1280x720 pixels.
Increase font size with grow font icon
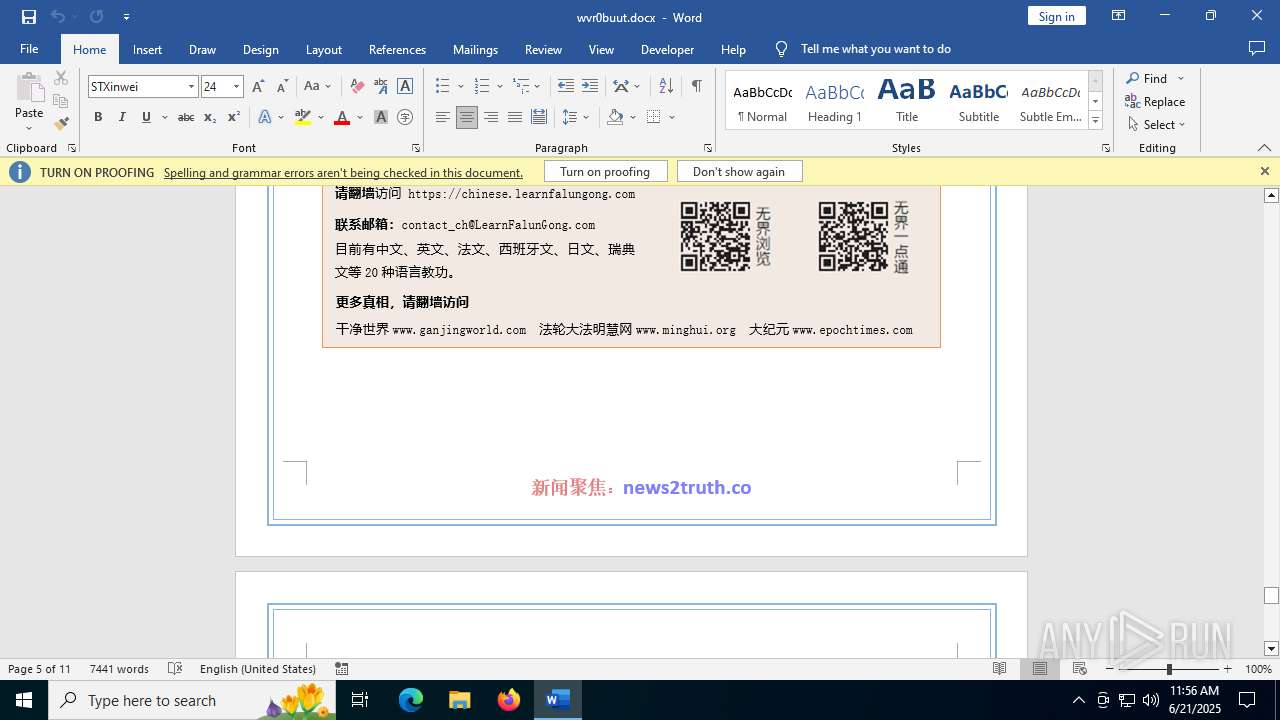point(259,87)
